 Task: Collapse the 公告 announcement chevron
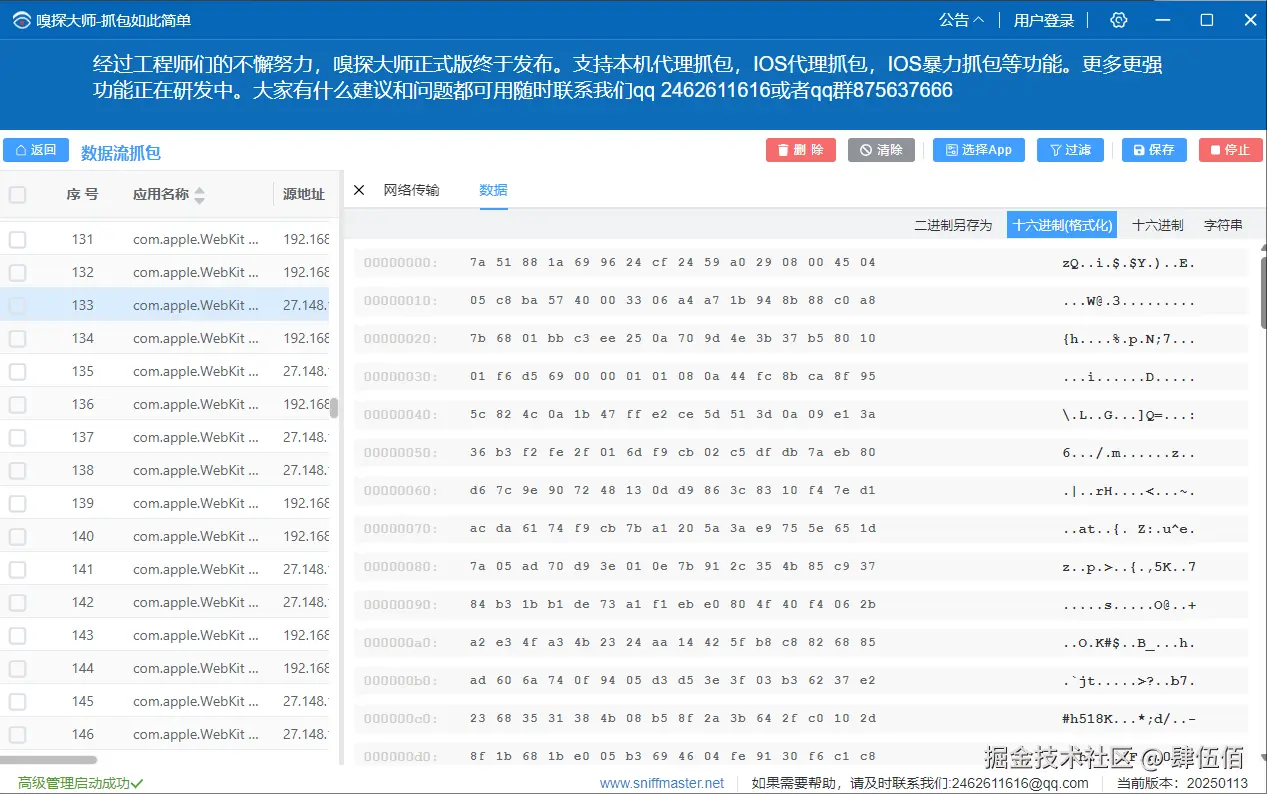pyautogui.click(x=981, y=19)
